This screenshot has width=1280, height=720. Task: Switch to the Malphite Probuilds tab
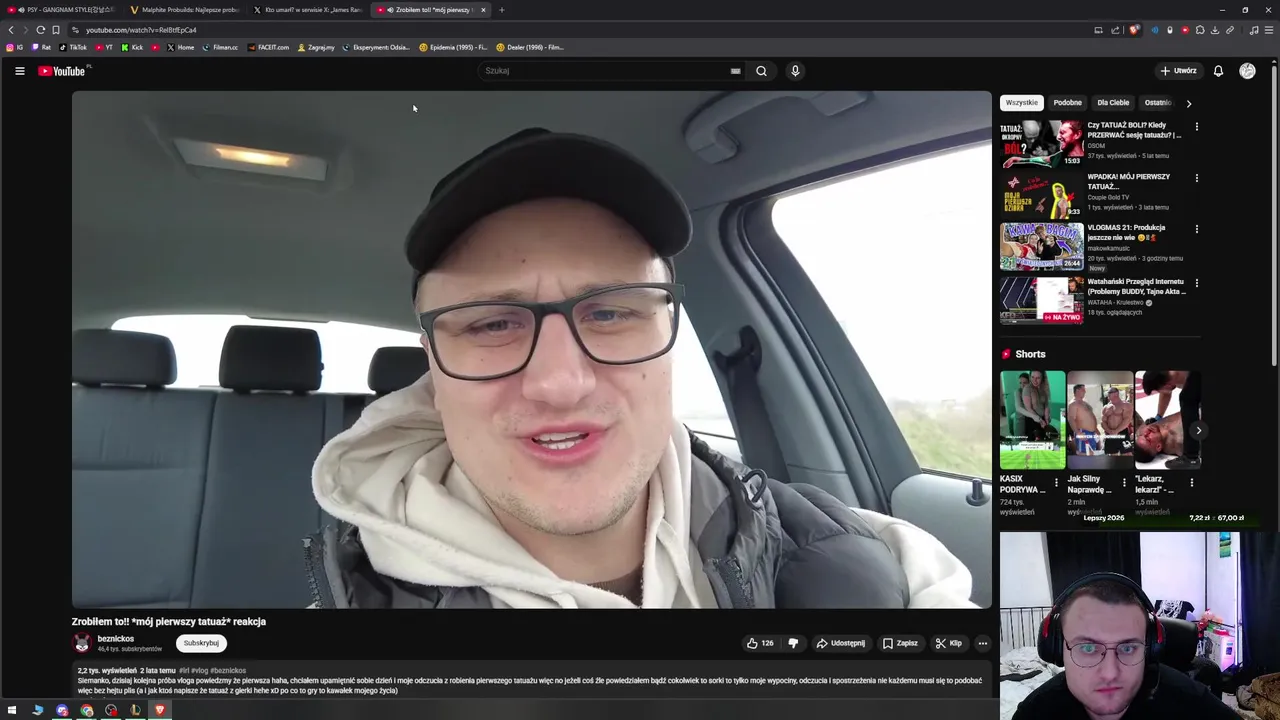tap(184, 10)
